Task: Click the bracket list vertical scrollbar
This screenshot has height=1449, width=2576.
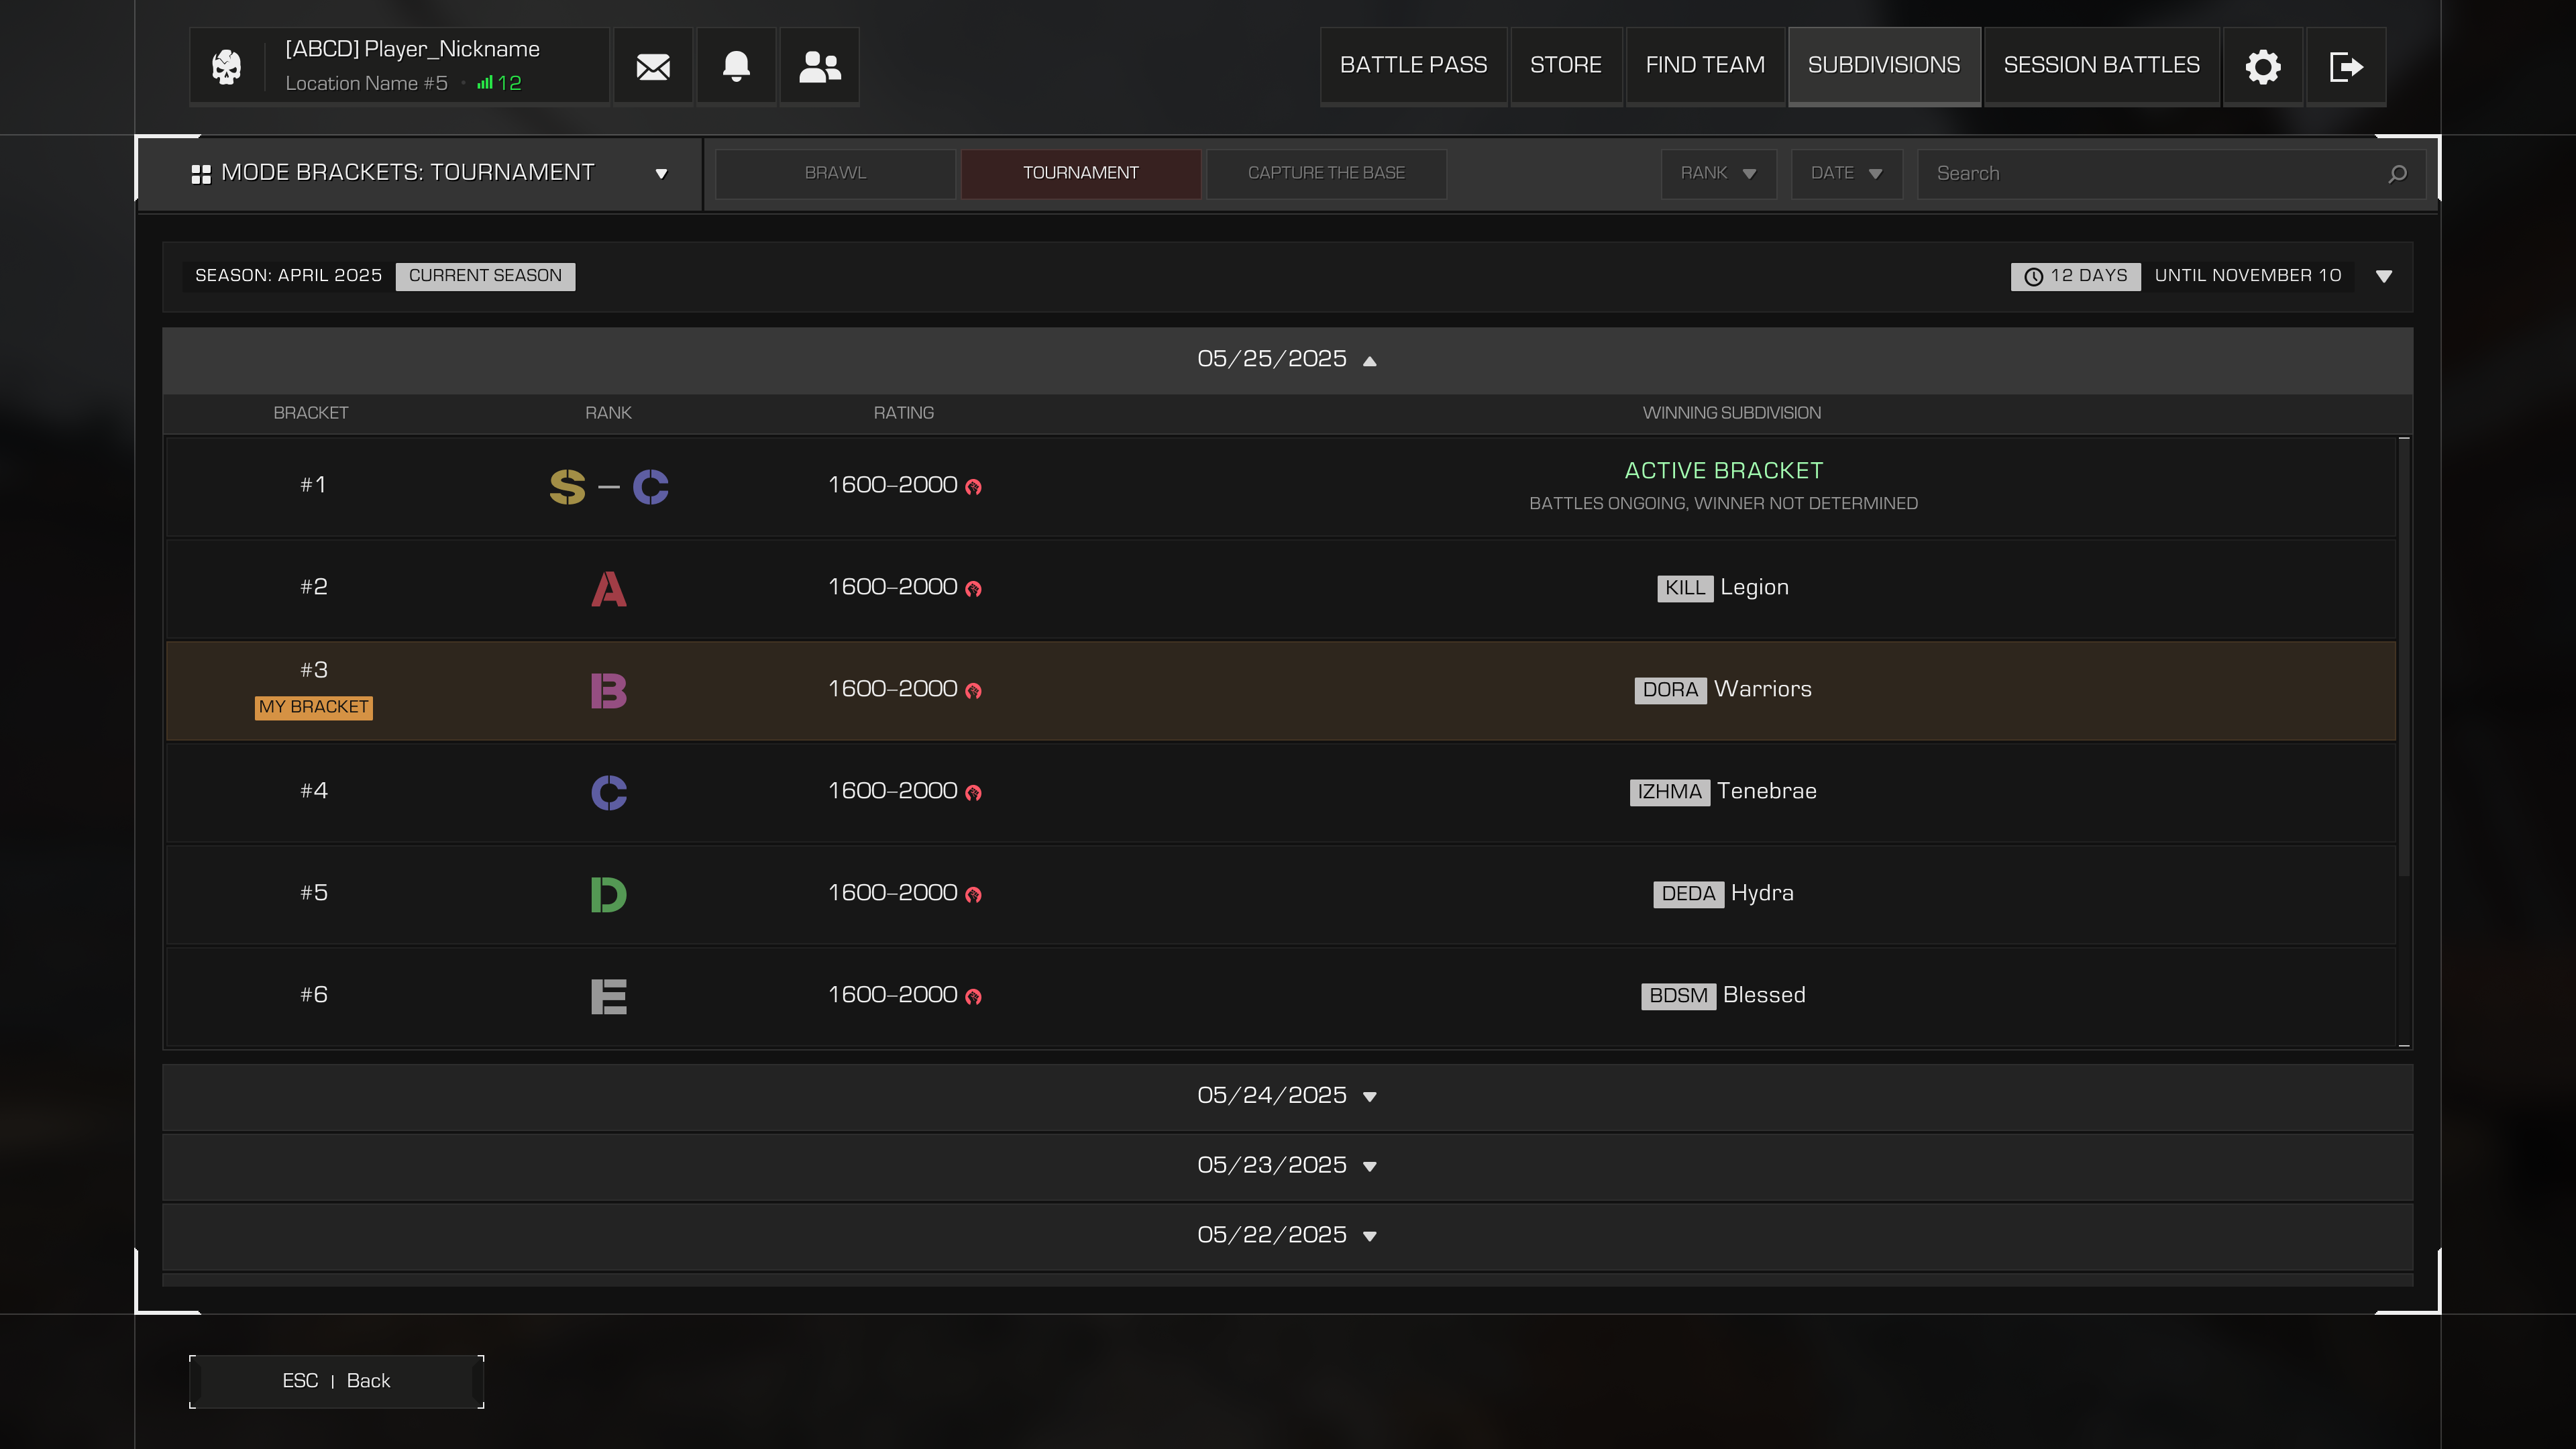Action: point(2404,658)
